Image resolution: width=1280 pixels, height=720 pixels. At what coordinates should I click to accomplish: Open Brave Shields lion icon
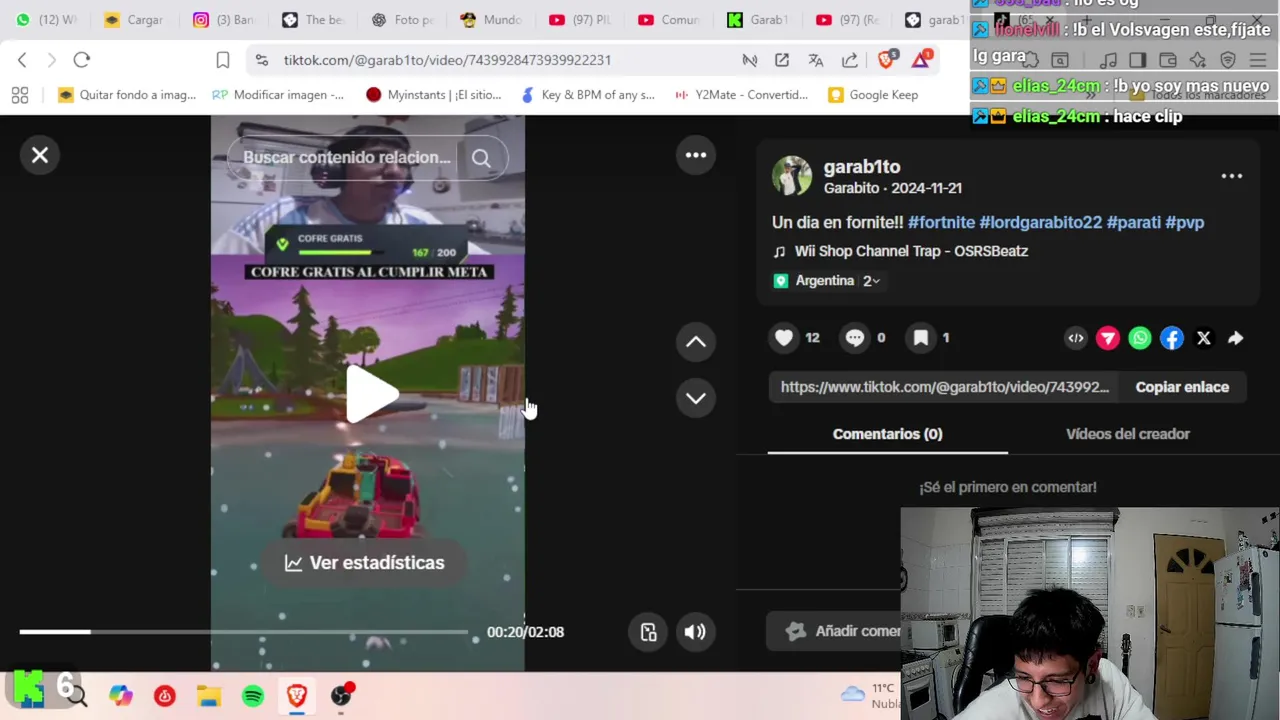point(887,60)
